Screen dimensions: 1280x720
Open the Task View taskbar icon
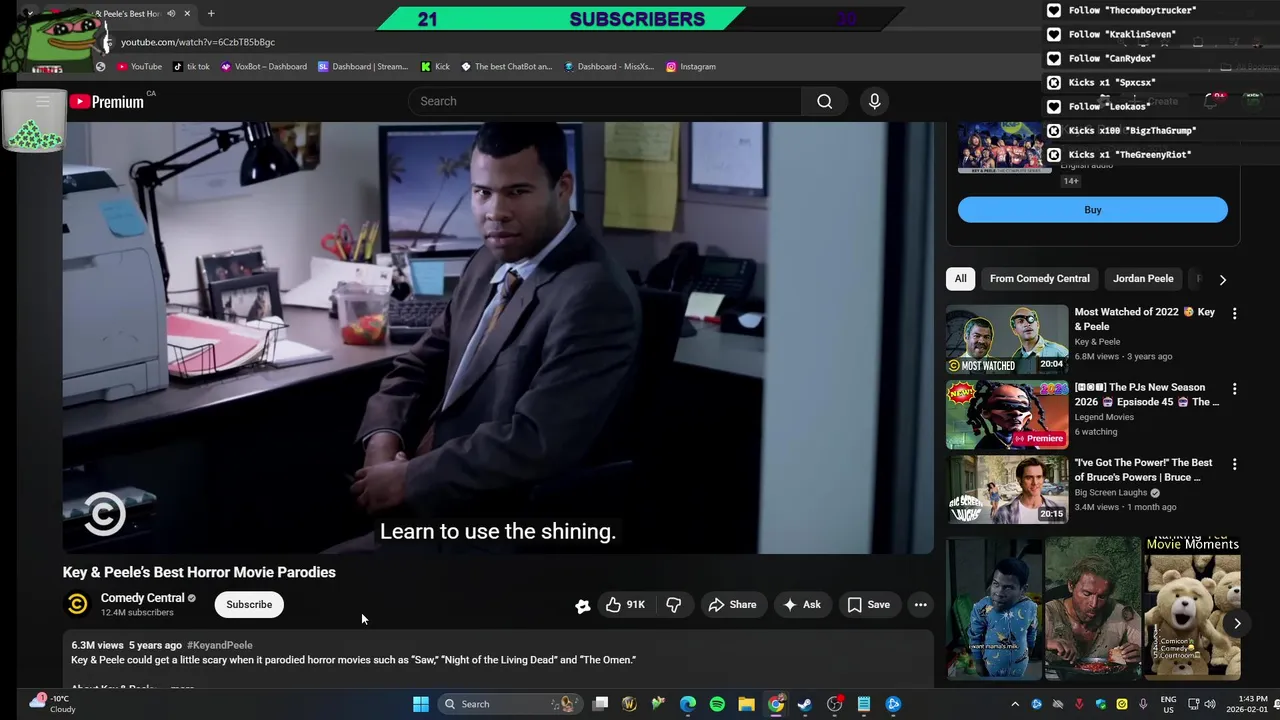600,704
